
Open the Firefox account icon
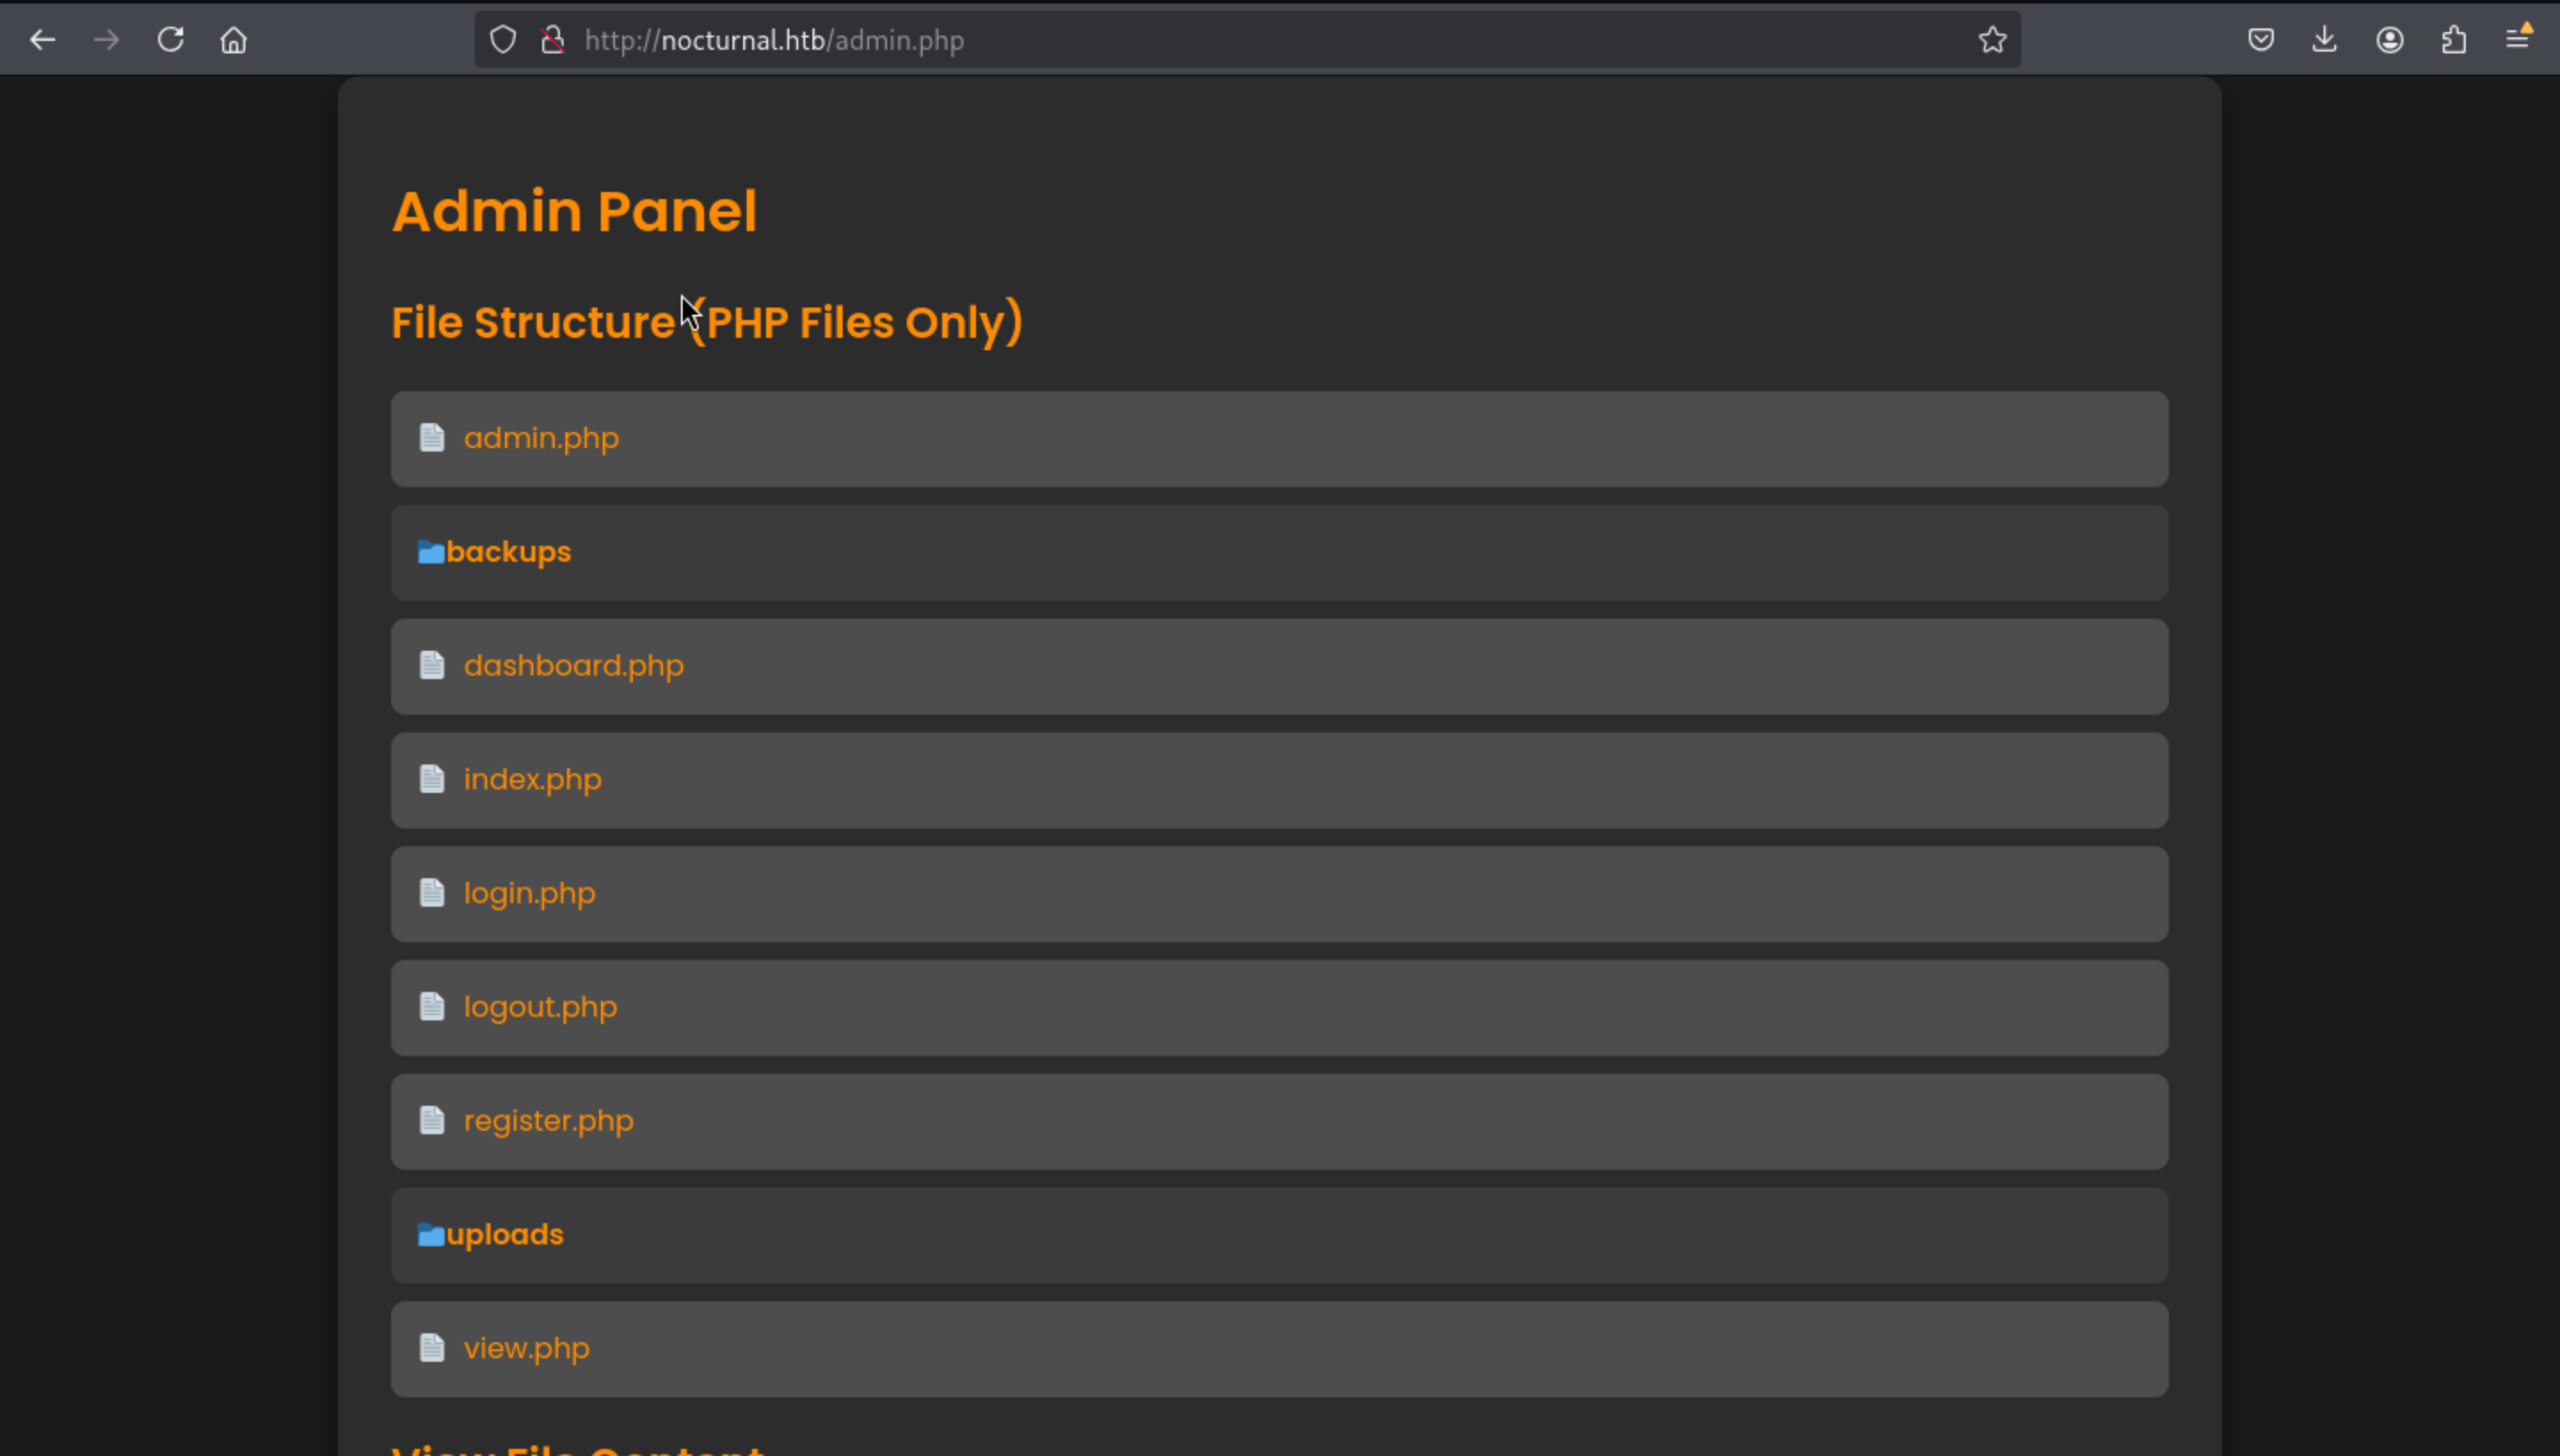[x=2390, y=40]
